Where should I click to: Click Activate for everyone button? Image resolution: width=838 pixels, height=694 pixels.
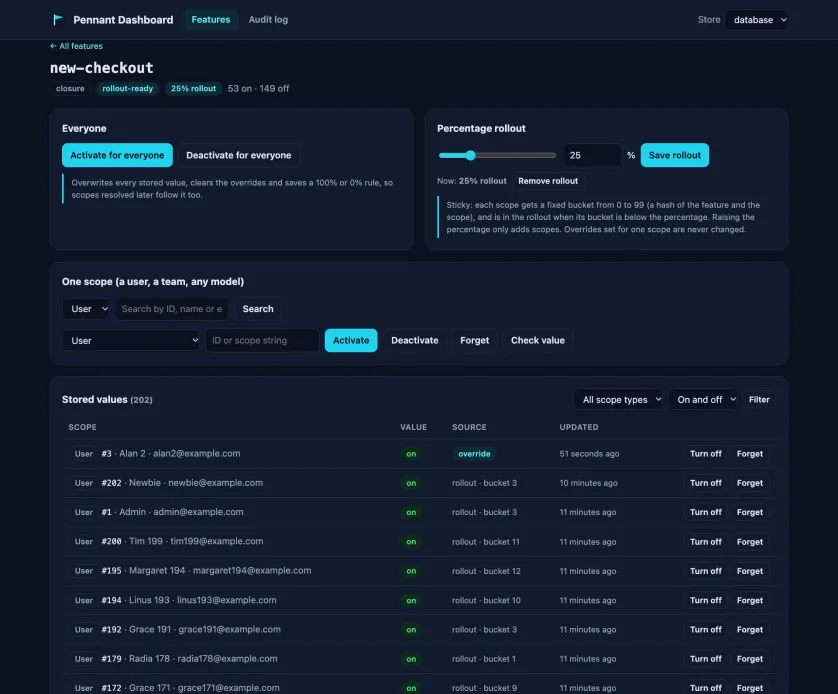click(117, 155)
